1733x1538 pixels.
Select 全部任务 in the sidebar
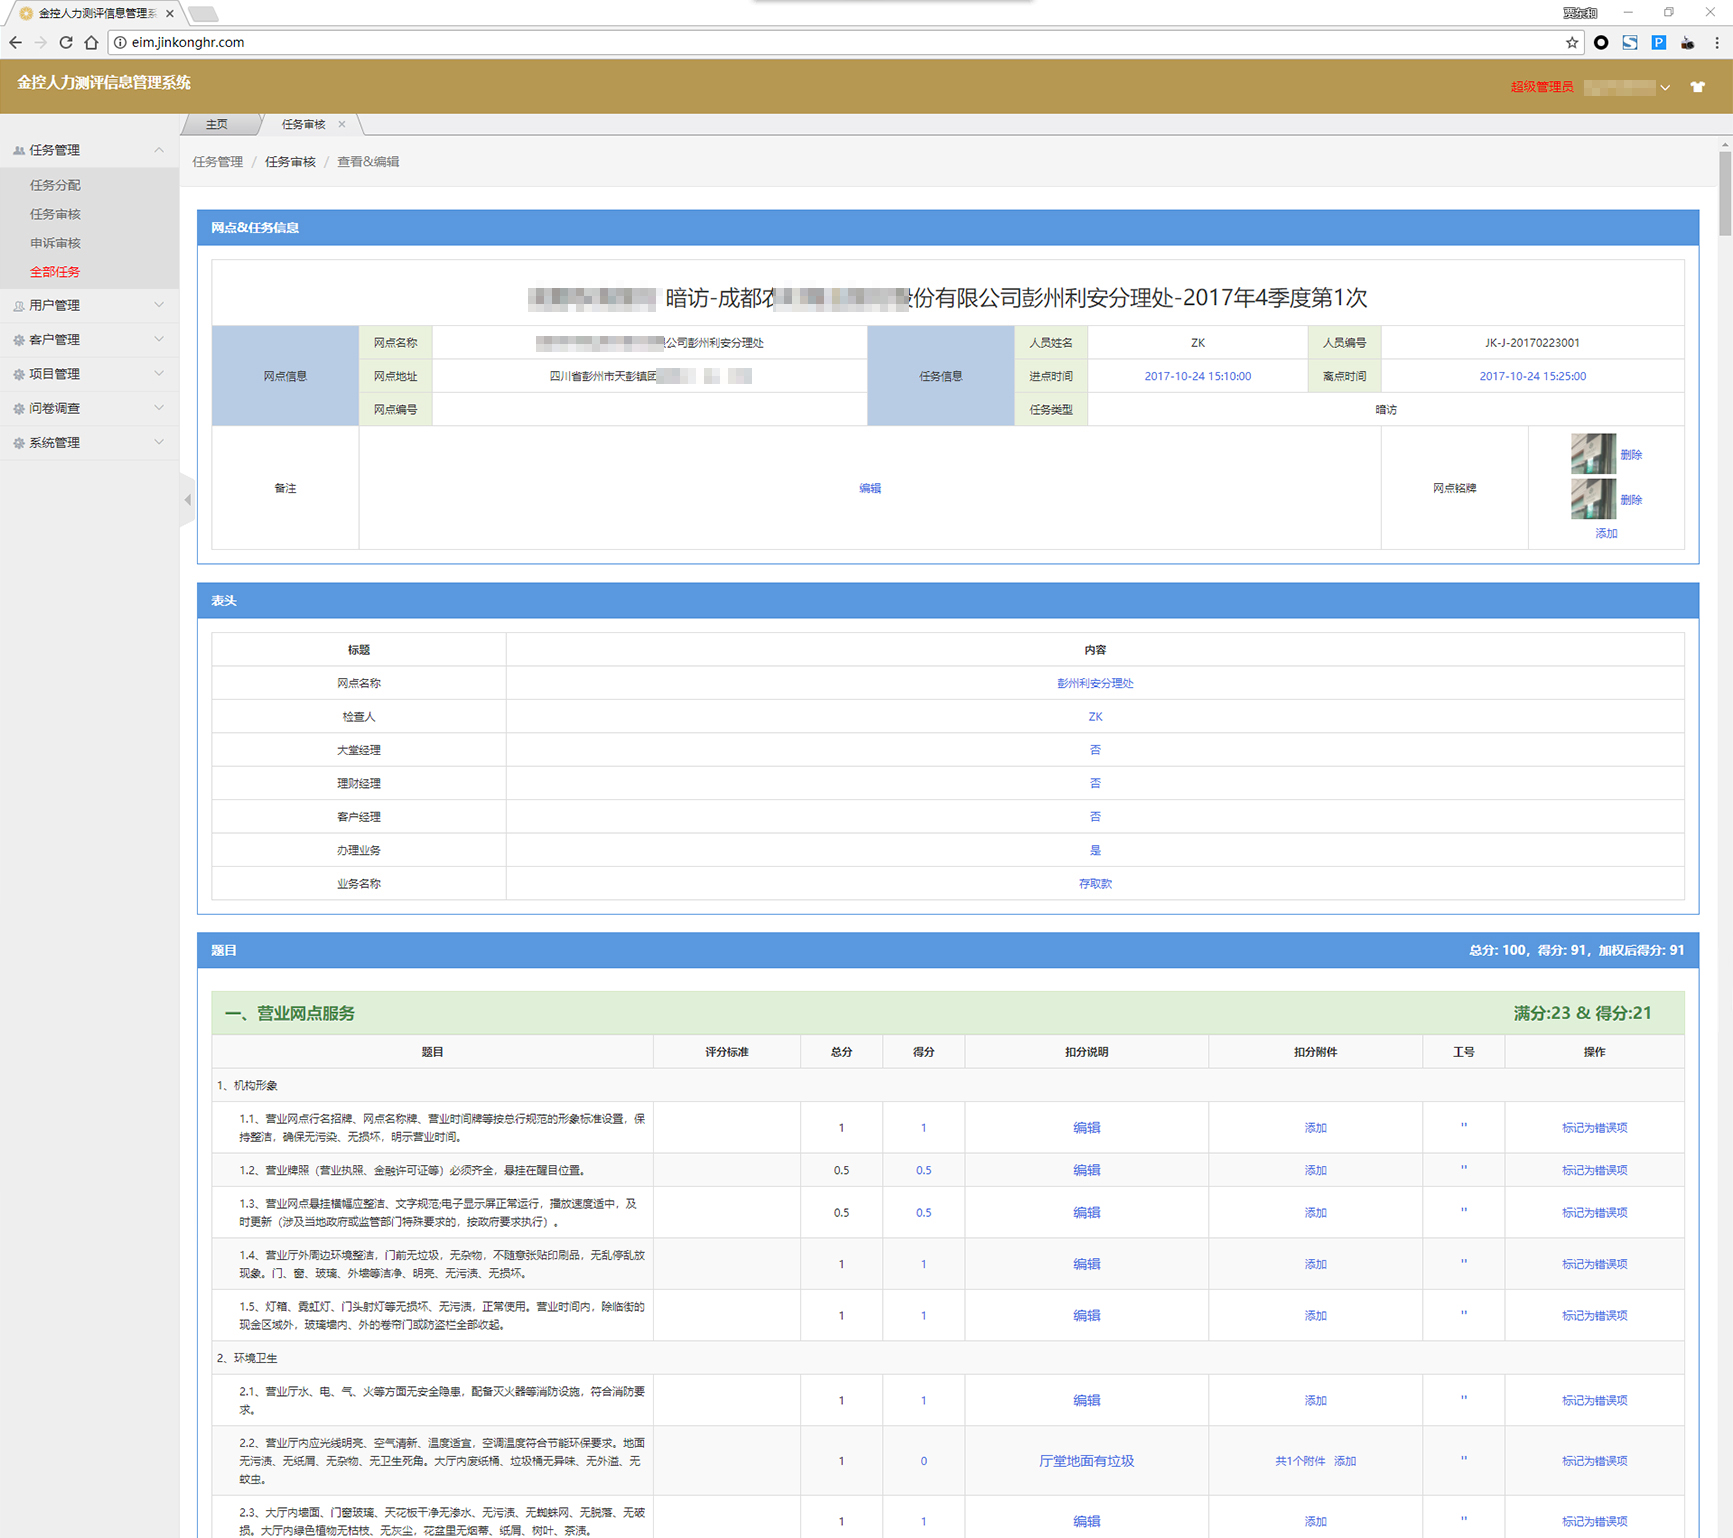[55, 272]
